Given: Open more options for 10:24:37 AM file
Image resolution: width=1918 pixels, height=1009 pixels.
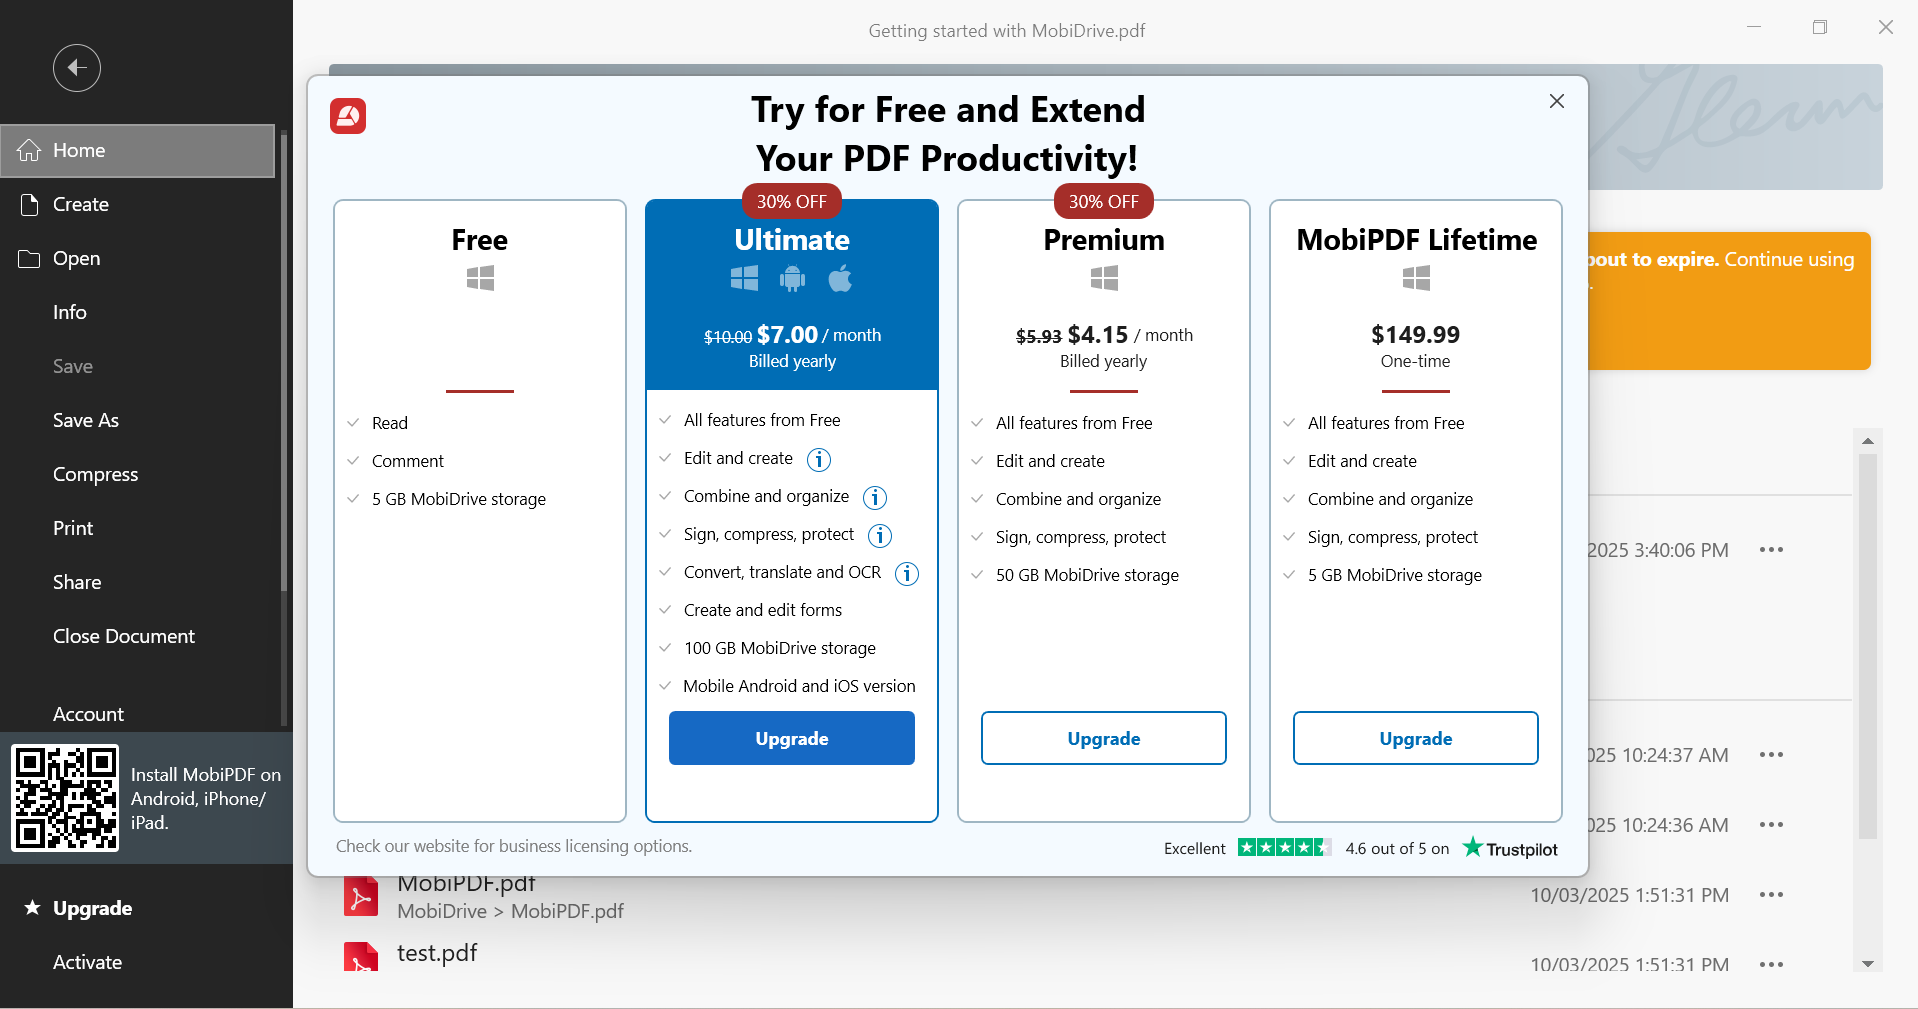Looking at the screenshot, I should tap(1771, 755).
